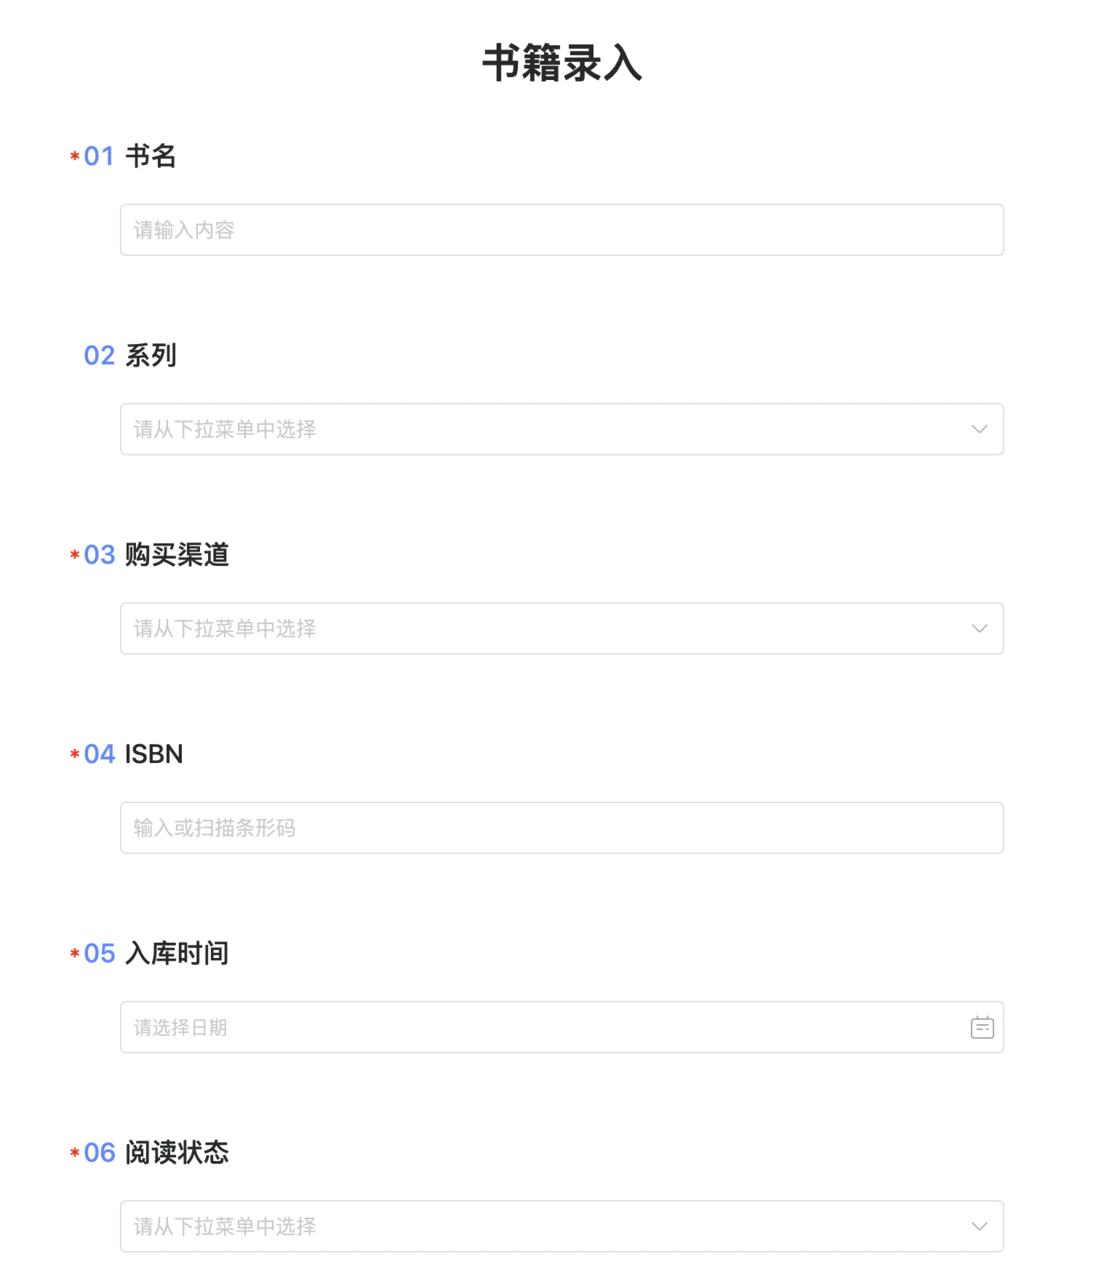Click the 入库时间 label text
The height and width of the screenshot is (1286, 1120).
tap(177, 953)
